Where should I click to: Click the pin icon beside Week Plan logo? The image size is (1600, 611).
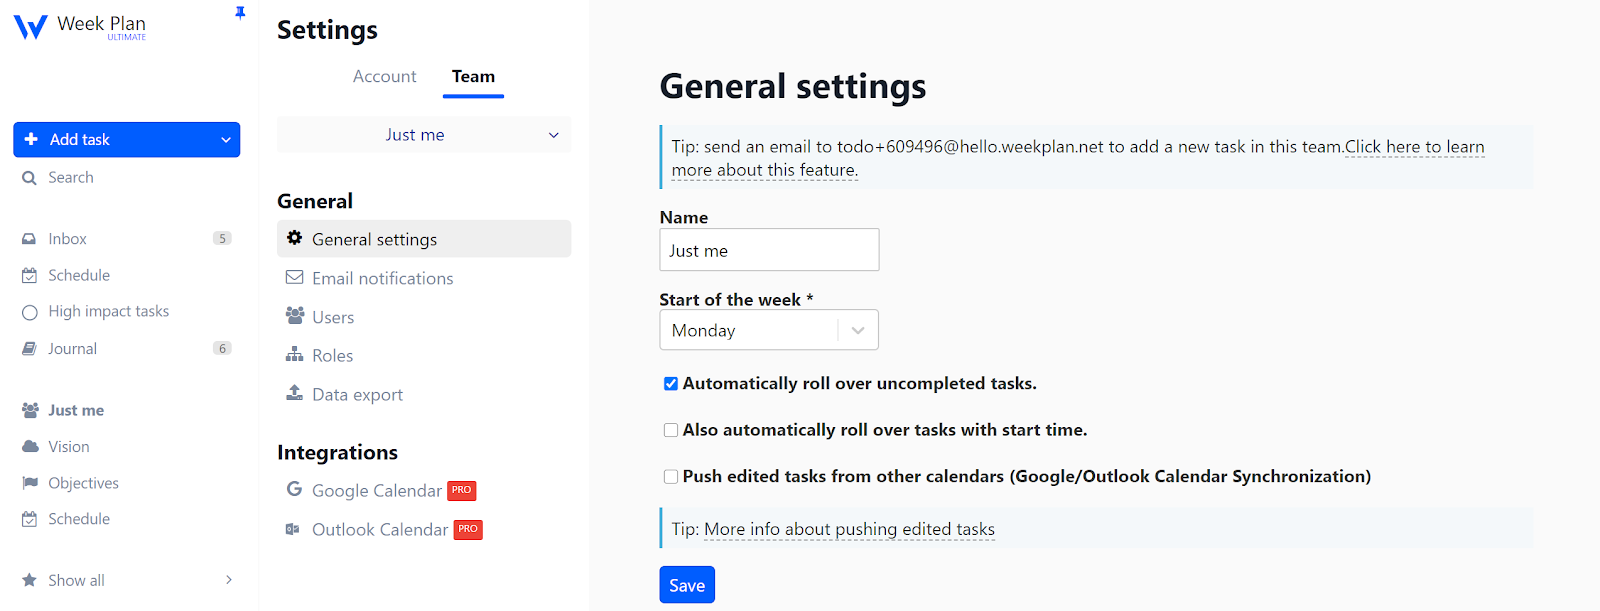[240, 13]
